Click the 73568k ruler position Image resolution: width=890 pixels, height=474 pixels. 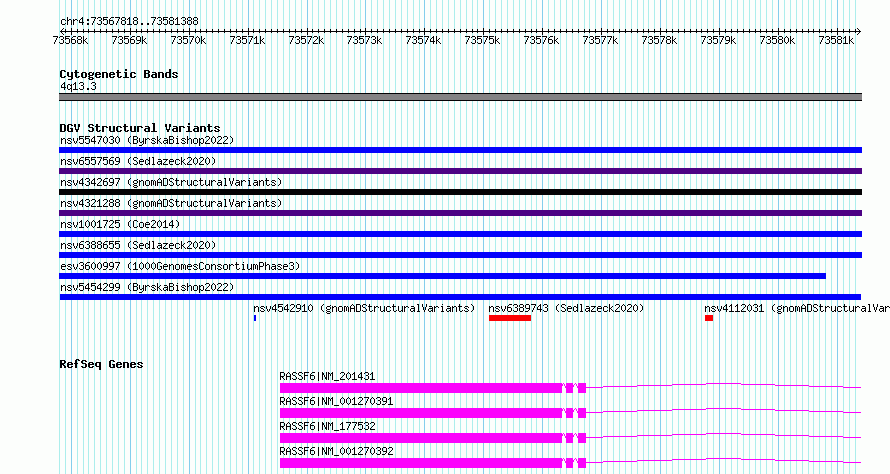70,40
